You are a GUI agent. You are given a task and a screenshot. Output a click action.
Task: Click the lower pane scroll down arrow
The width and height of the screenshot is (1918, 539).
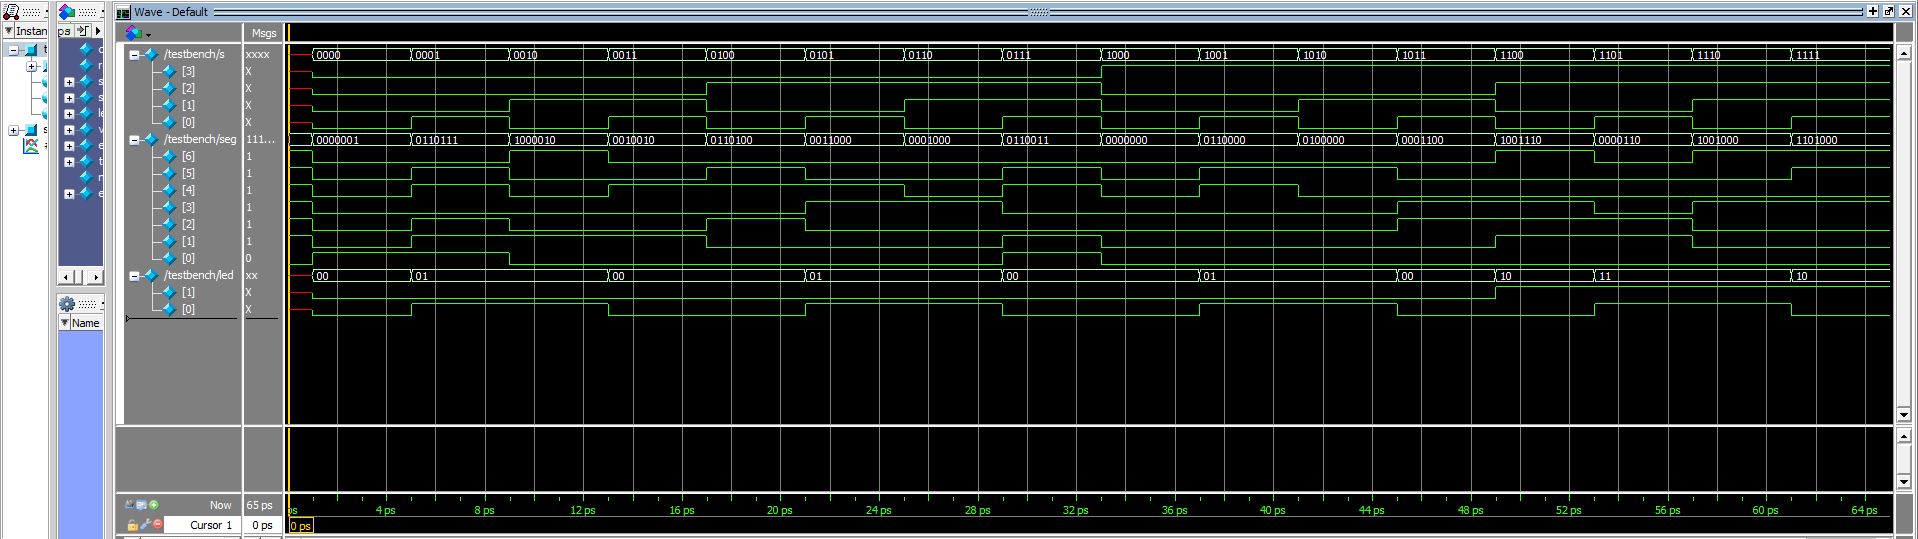coord(1904,481)
